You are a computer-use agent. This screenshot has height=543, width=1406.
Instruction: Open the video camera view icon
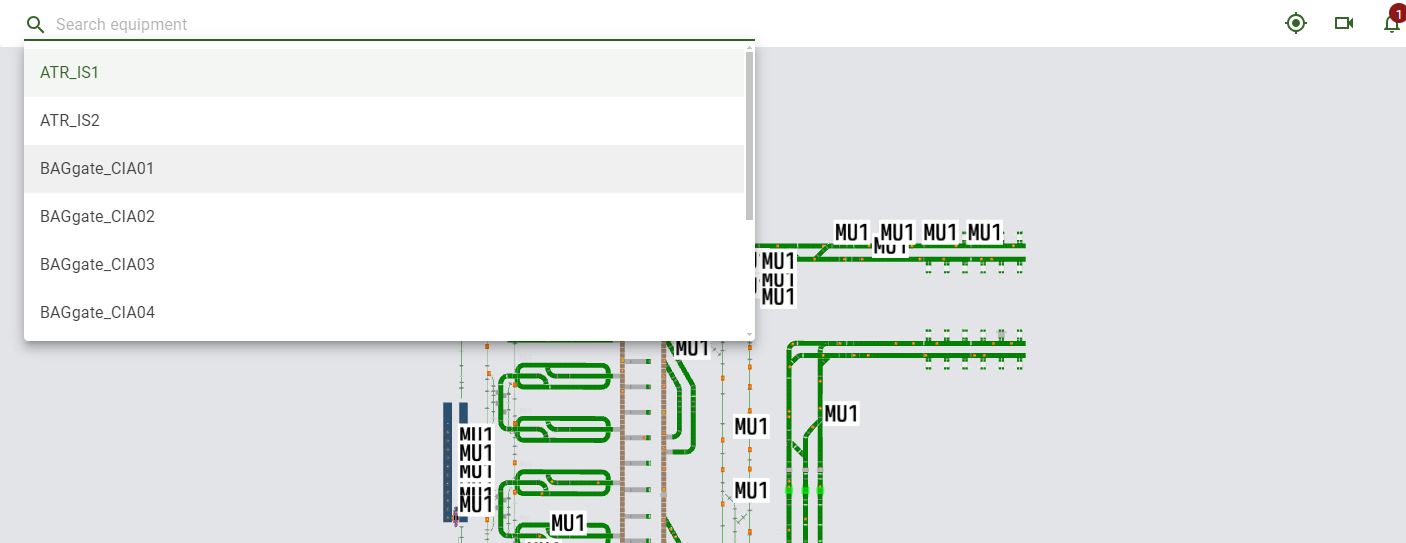pos(1344,23)
